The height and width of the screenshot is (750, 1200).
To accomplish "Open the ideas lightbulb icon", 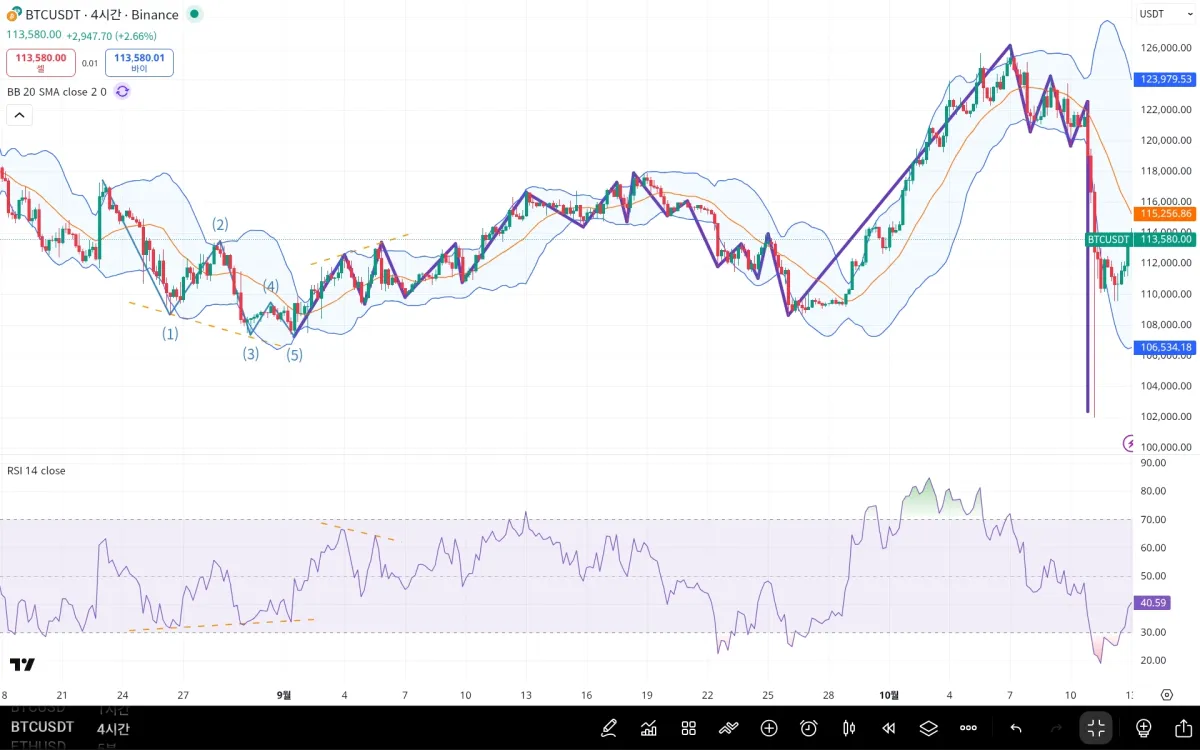I will 1144,728.
